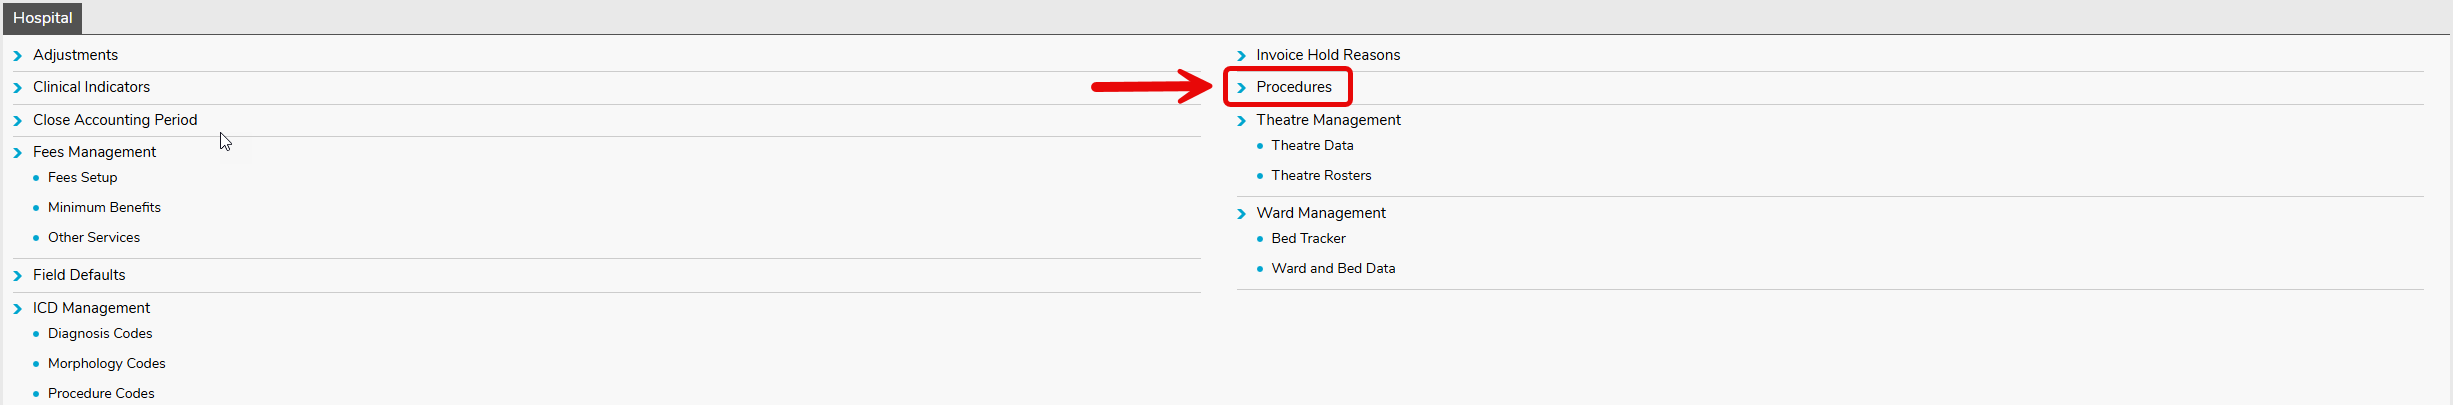
Task: Click the arrow icon next to Procedures
Action: (1241, 88)
